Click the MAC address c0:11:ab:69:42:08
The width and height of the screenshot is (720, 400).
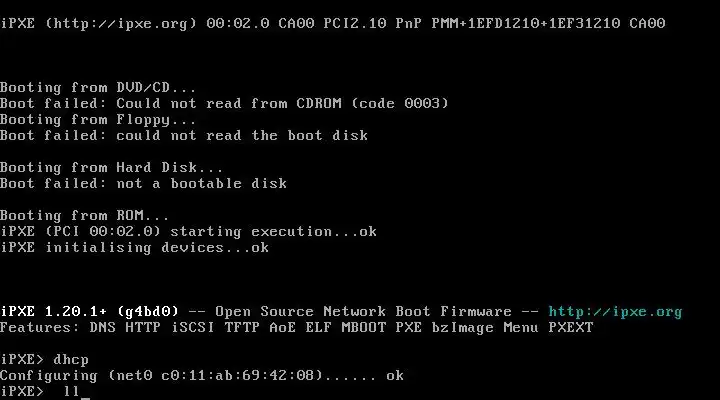coord(237,375)
